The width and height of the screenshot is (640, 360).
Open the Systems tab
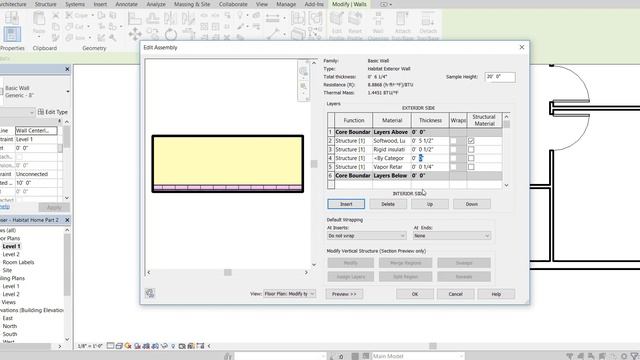click(75, 4)
